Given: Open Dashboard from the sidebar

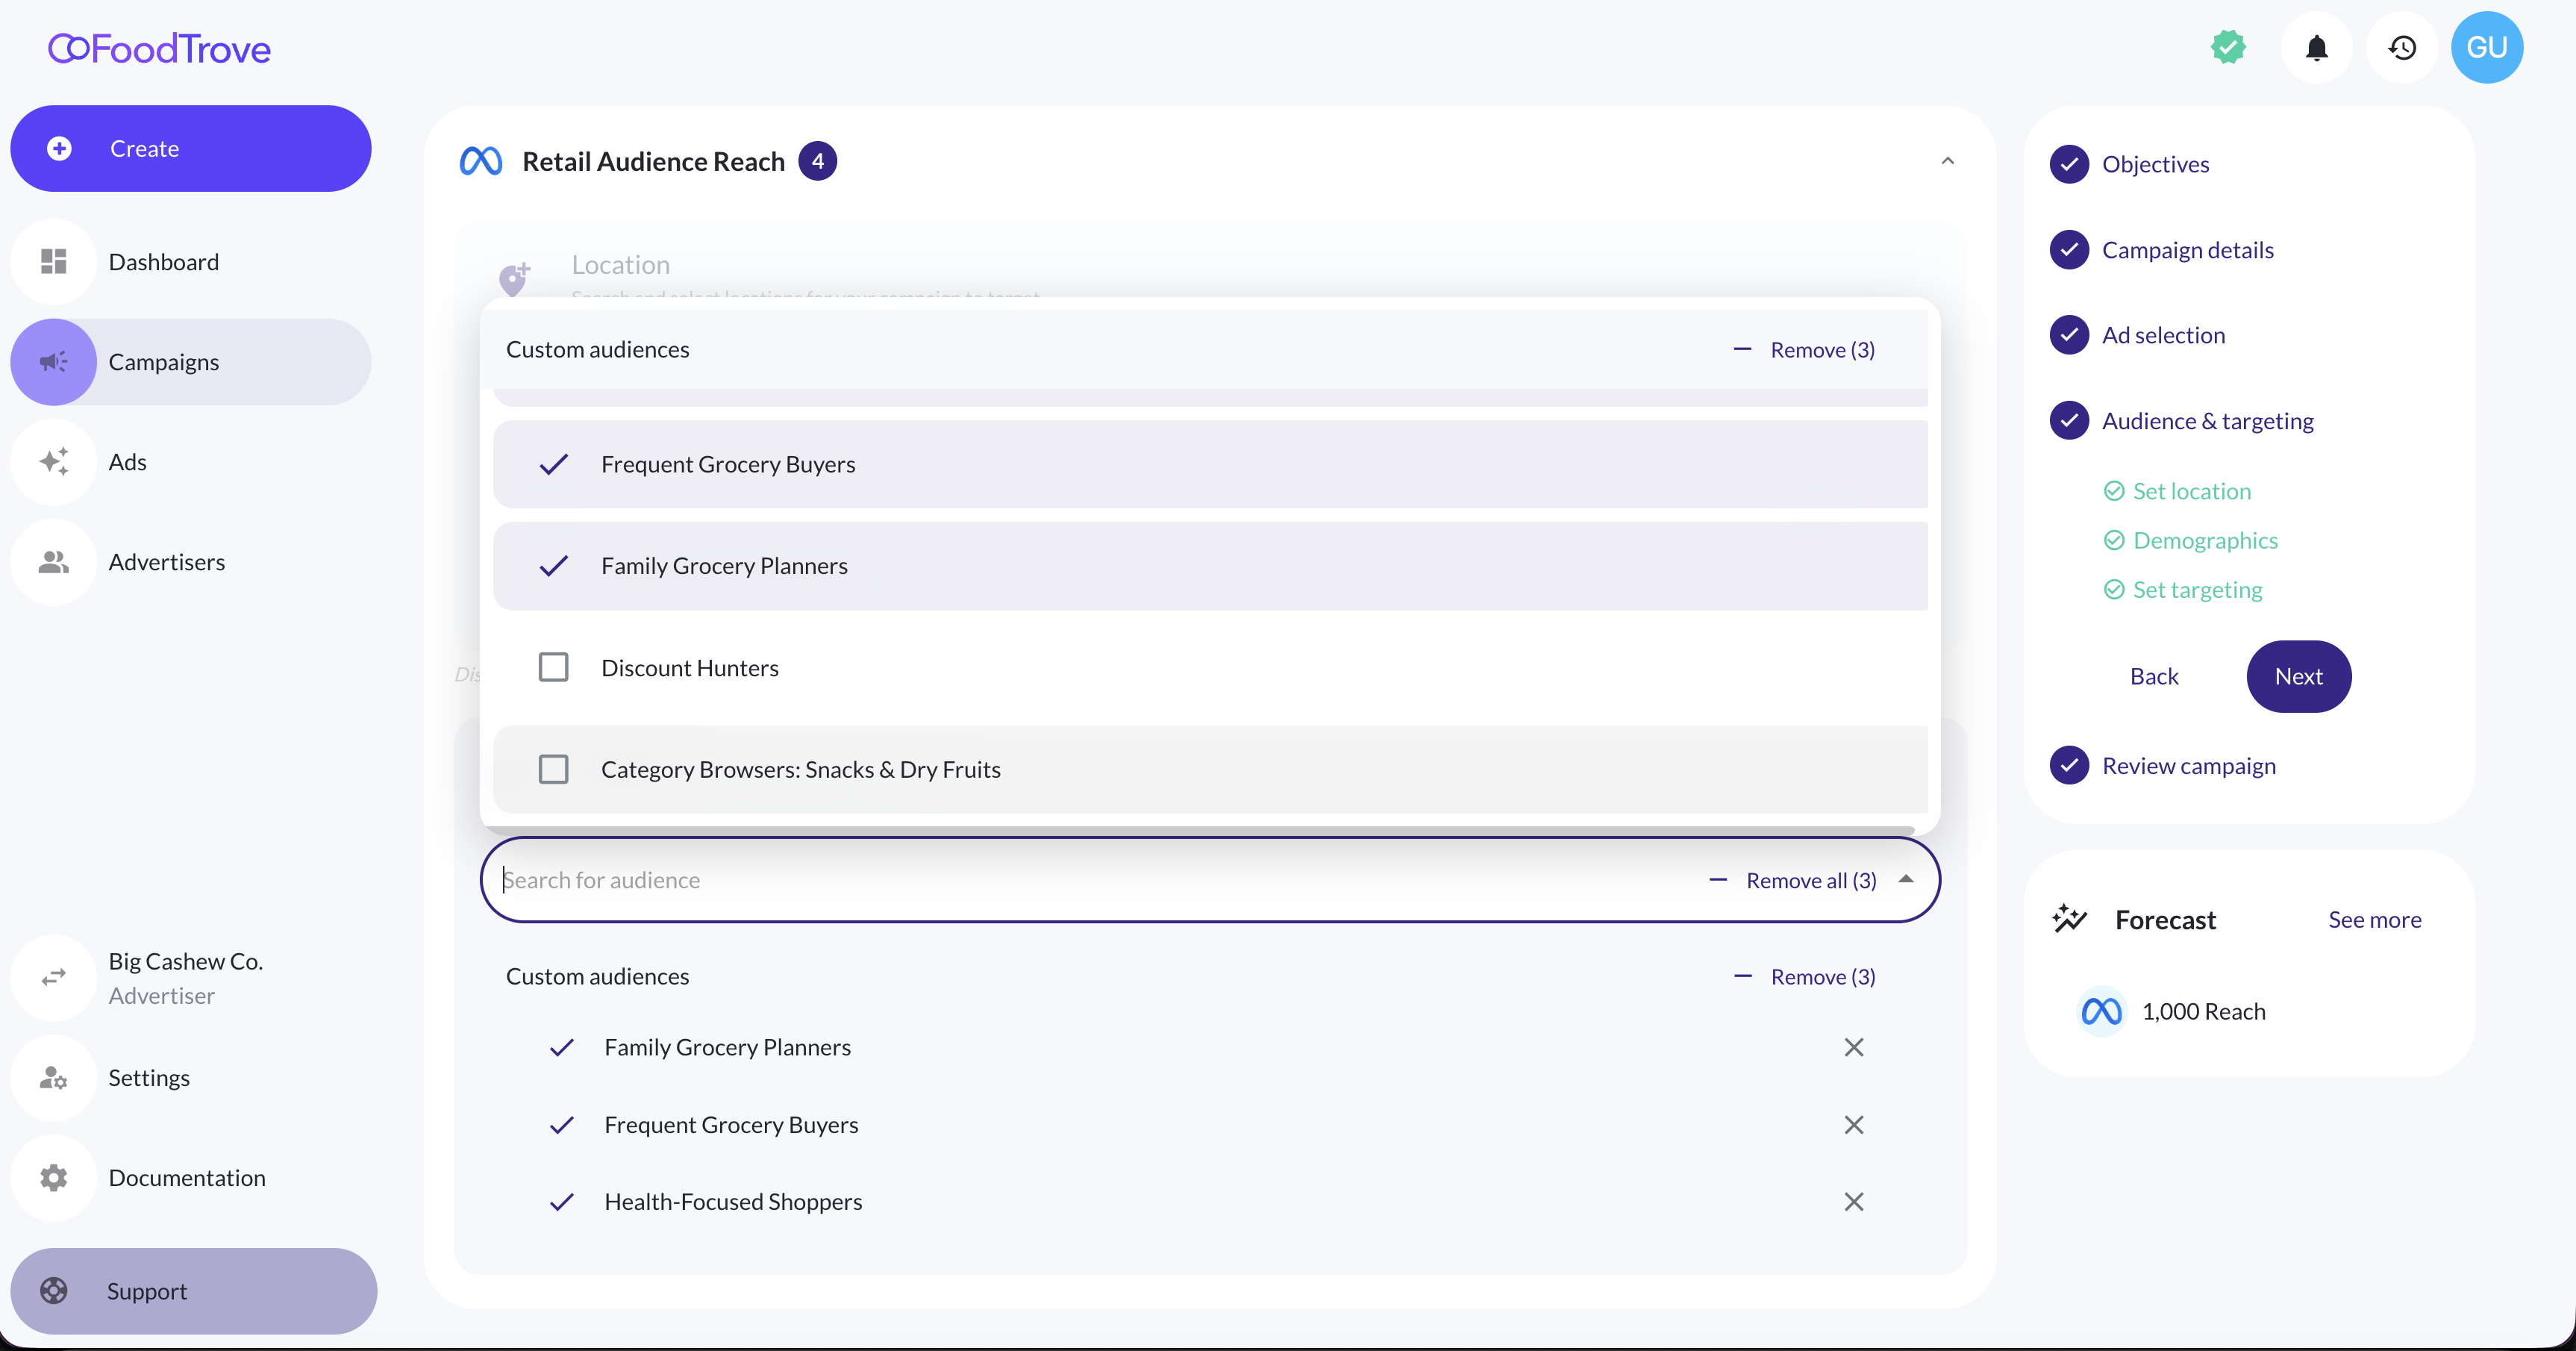Looking at the screenshot, I should [x=164, y=262].
